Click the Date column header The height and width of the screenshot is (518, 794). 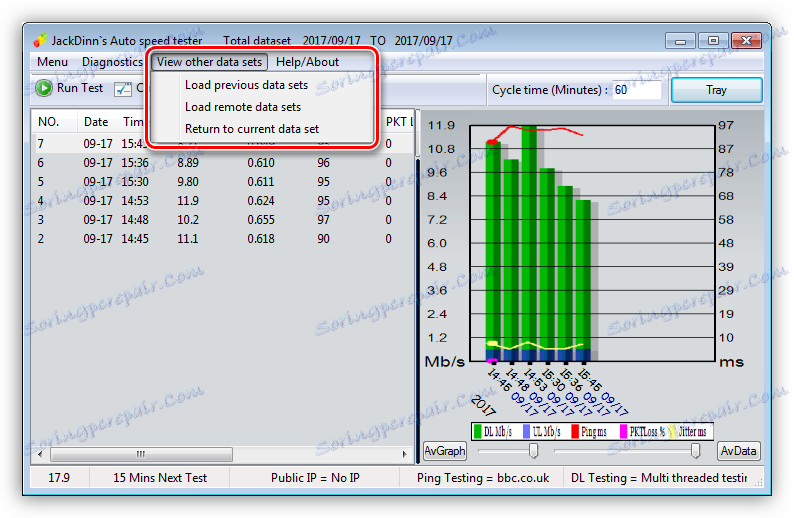pyautogui.click(x=96, y=122)
